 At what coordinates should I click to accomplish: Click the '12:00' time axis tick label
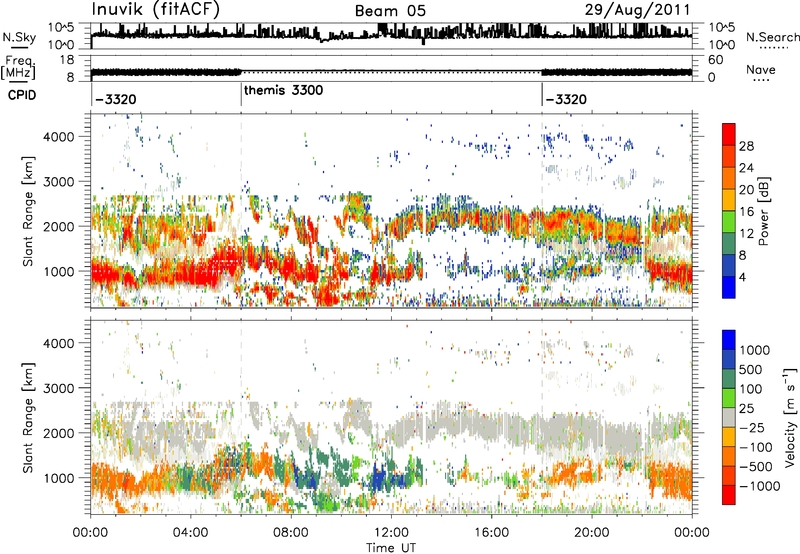(391, 533)
